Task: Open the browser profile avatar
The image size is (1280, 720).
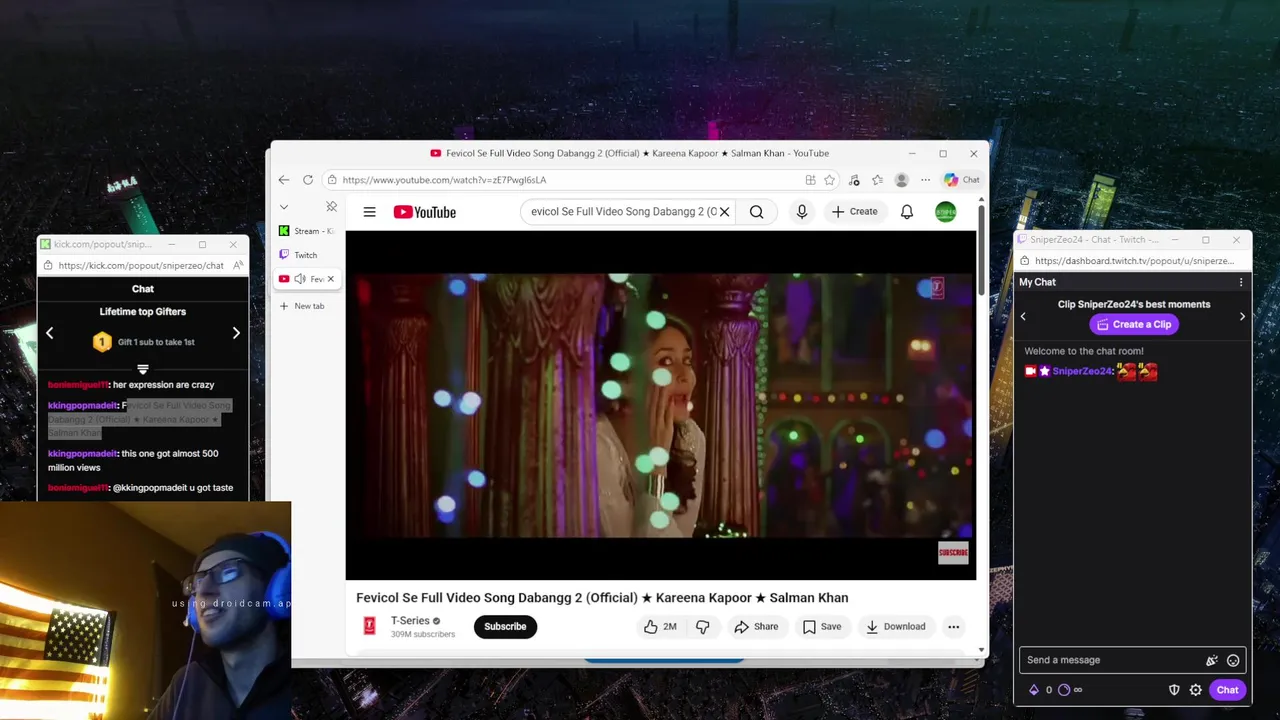Action: coord(901,180)
